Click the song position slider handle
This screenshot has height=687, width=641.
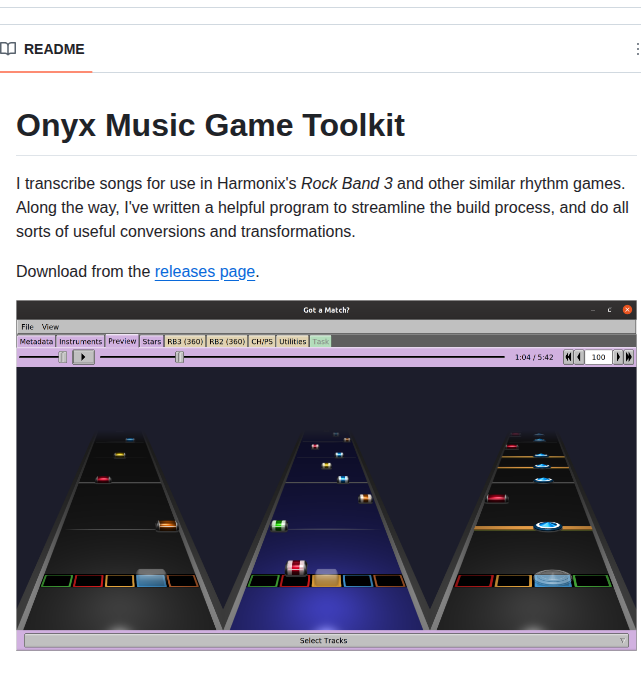tap(179, 357)
